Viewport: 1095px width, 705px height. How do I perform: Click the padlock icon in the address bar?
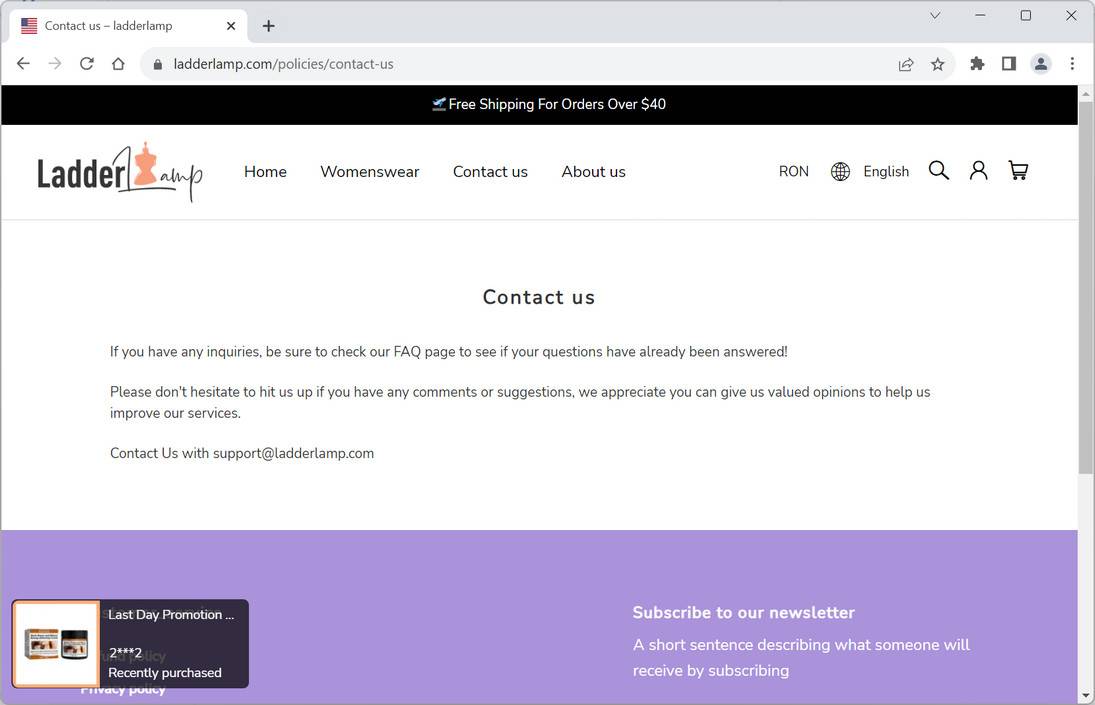point(157,63)
